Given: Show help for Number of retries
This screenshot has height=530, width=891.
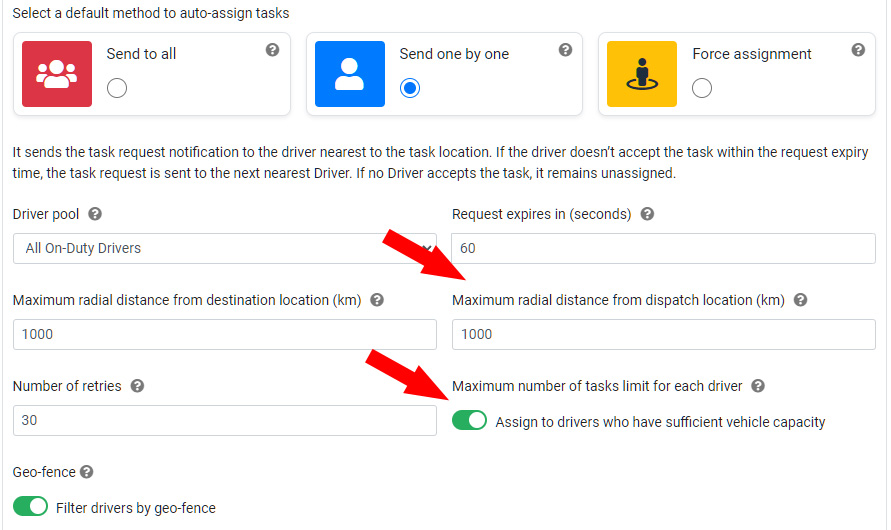Looking at the screenshot, I should click(x=137, y=386).
